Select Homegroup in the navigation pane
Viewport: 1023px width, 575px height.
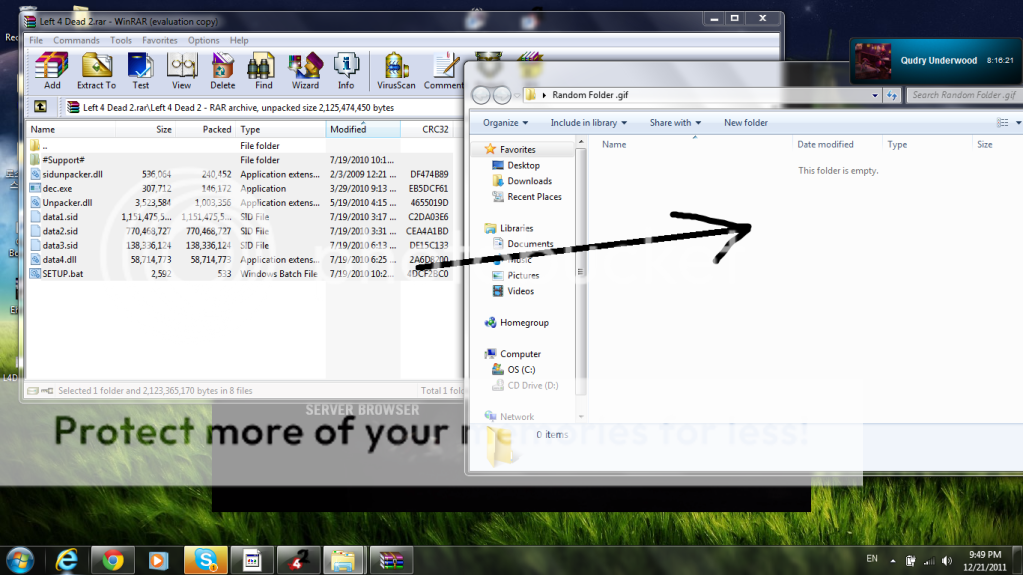point(524,322)
